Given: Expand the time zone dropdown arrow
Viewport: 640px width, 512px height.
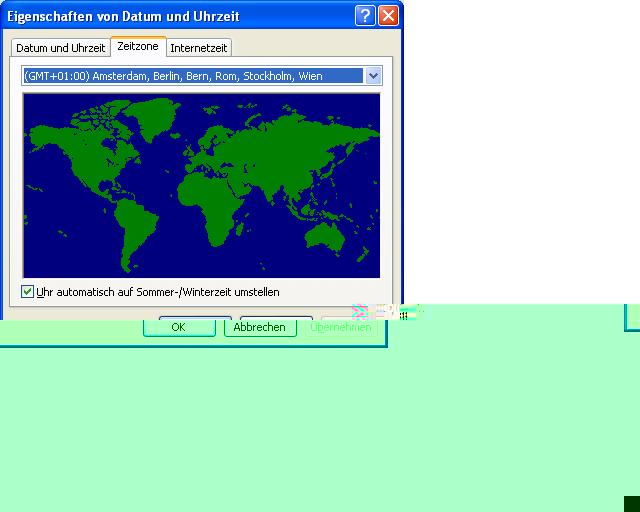Looking at the screenshot, I should coord(373,76).
